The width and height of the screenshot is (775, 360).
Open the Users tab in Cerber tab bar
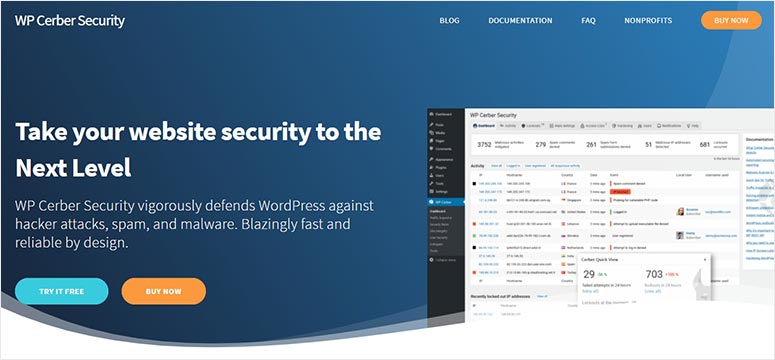click(x=646, y=126)
